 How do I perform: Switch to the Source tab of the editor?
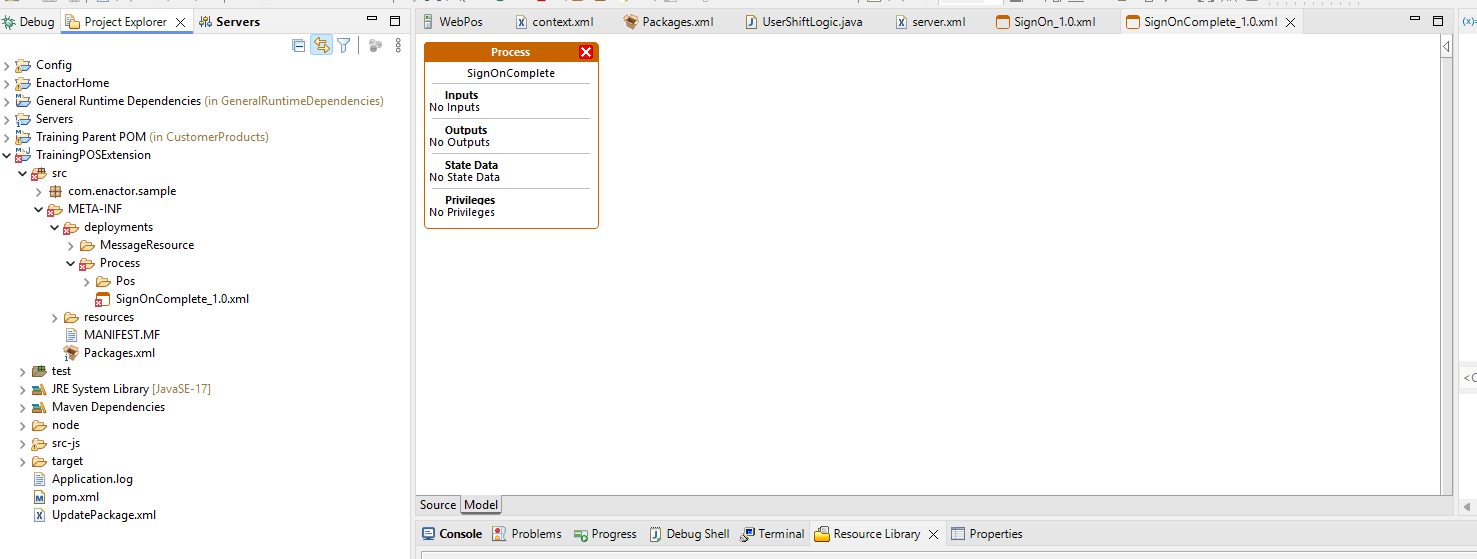tap(437, 505)
